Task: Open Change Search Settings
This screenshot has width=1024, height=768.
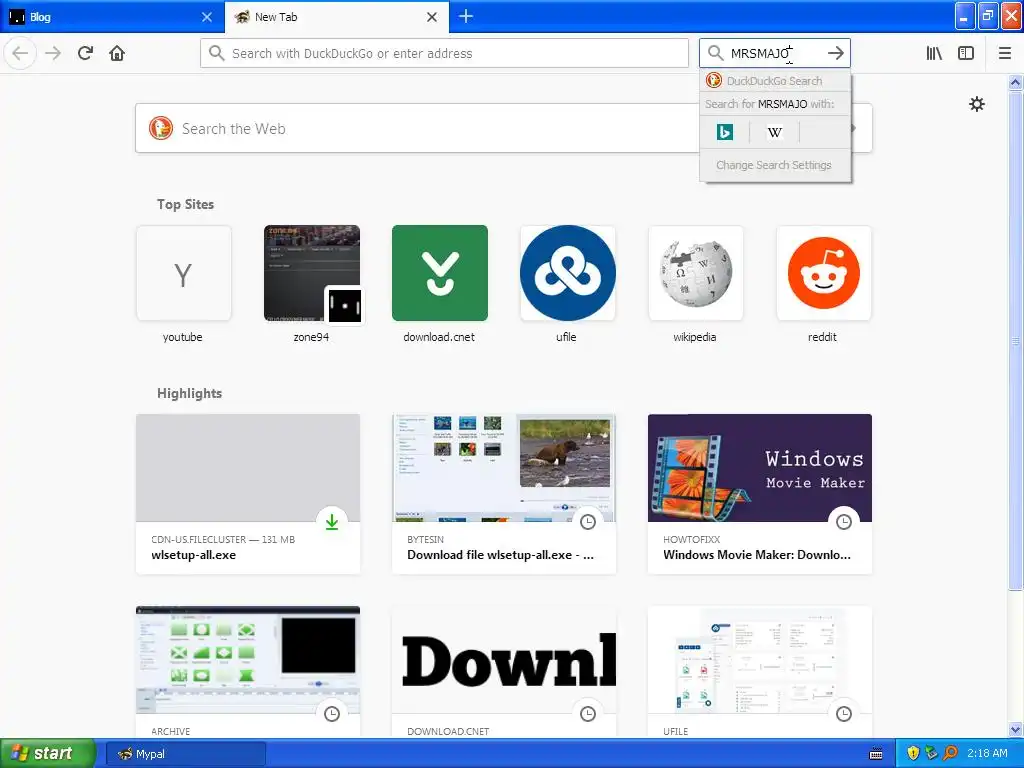Action: [775, 165]
